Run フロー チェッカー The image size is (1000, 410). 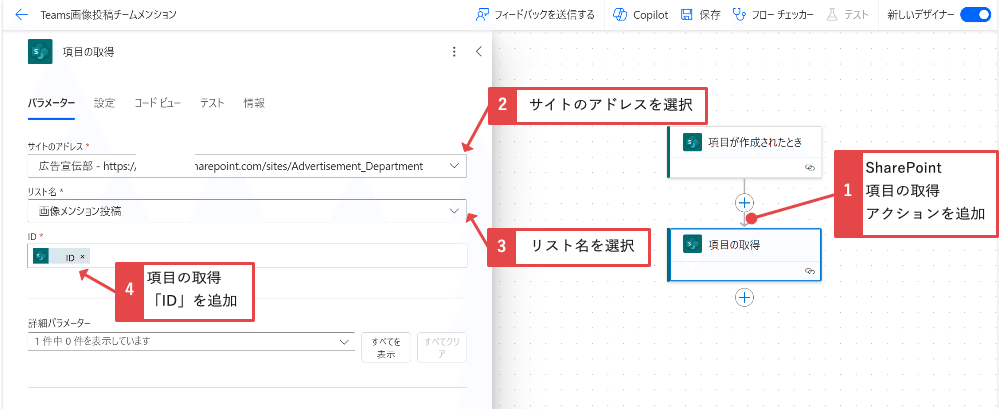[774, 15]
